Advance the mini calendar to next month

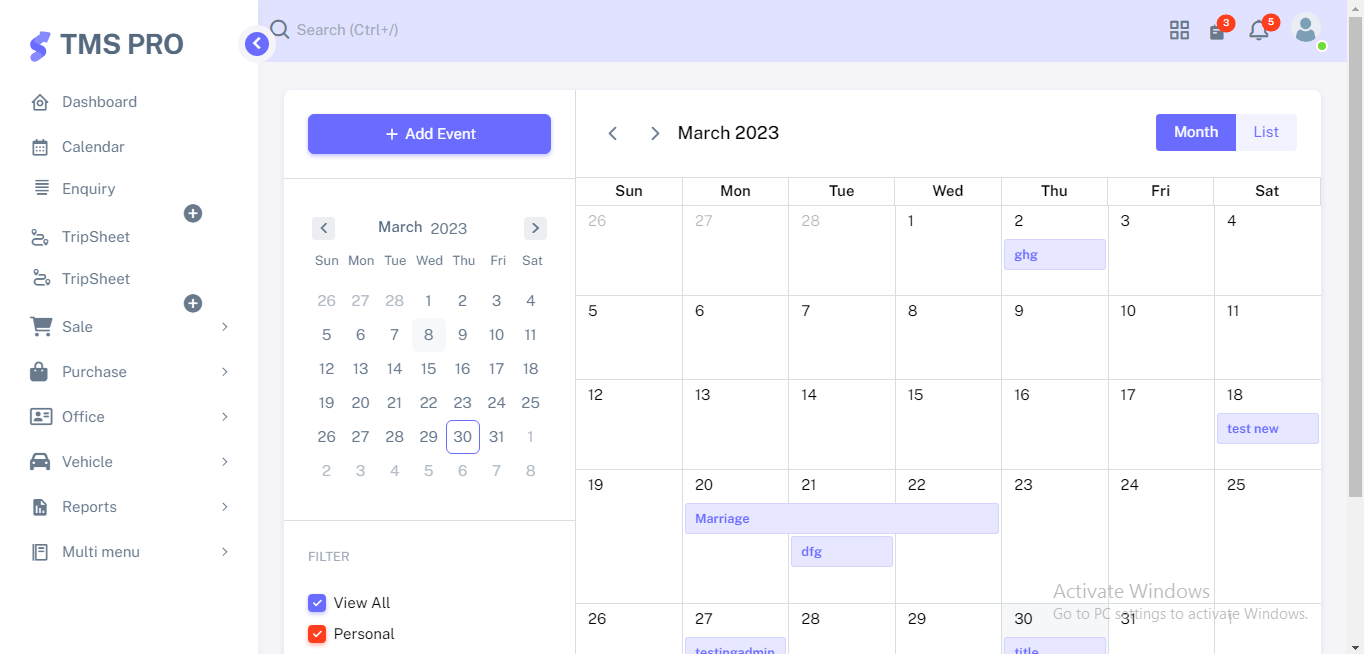point(535,228)
